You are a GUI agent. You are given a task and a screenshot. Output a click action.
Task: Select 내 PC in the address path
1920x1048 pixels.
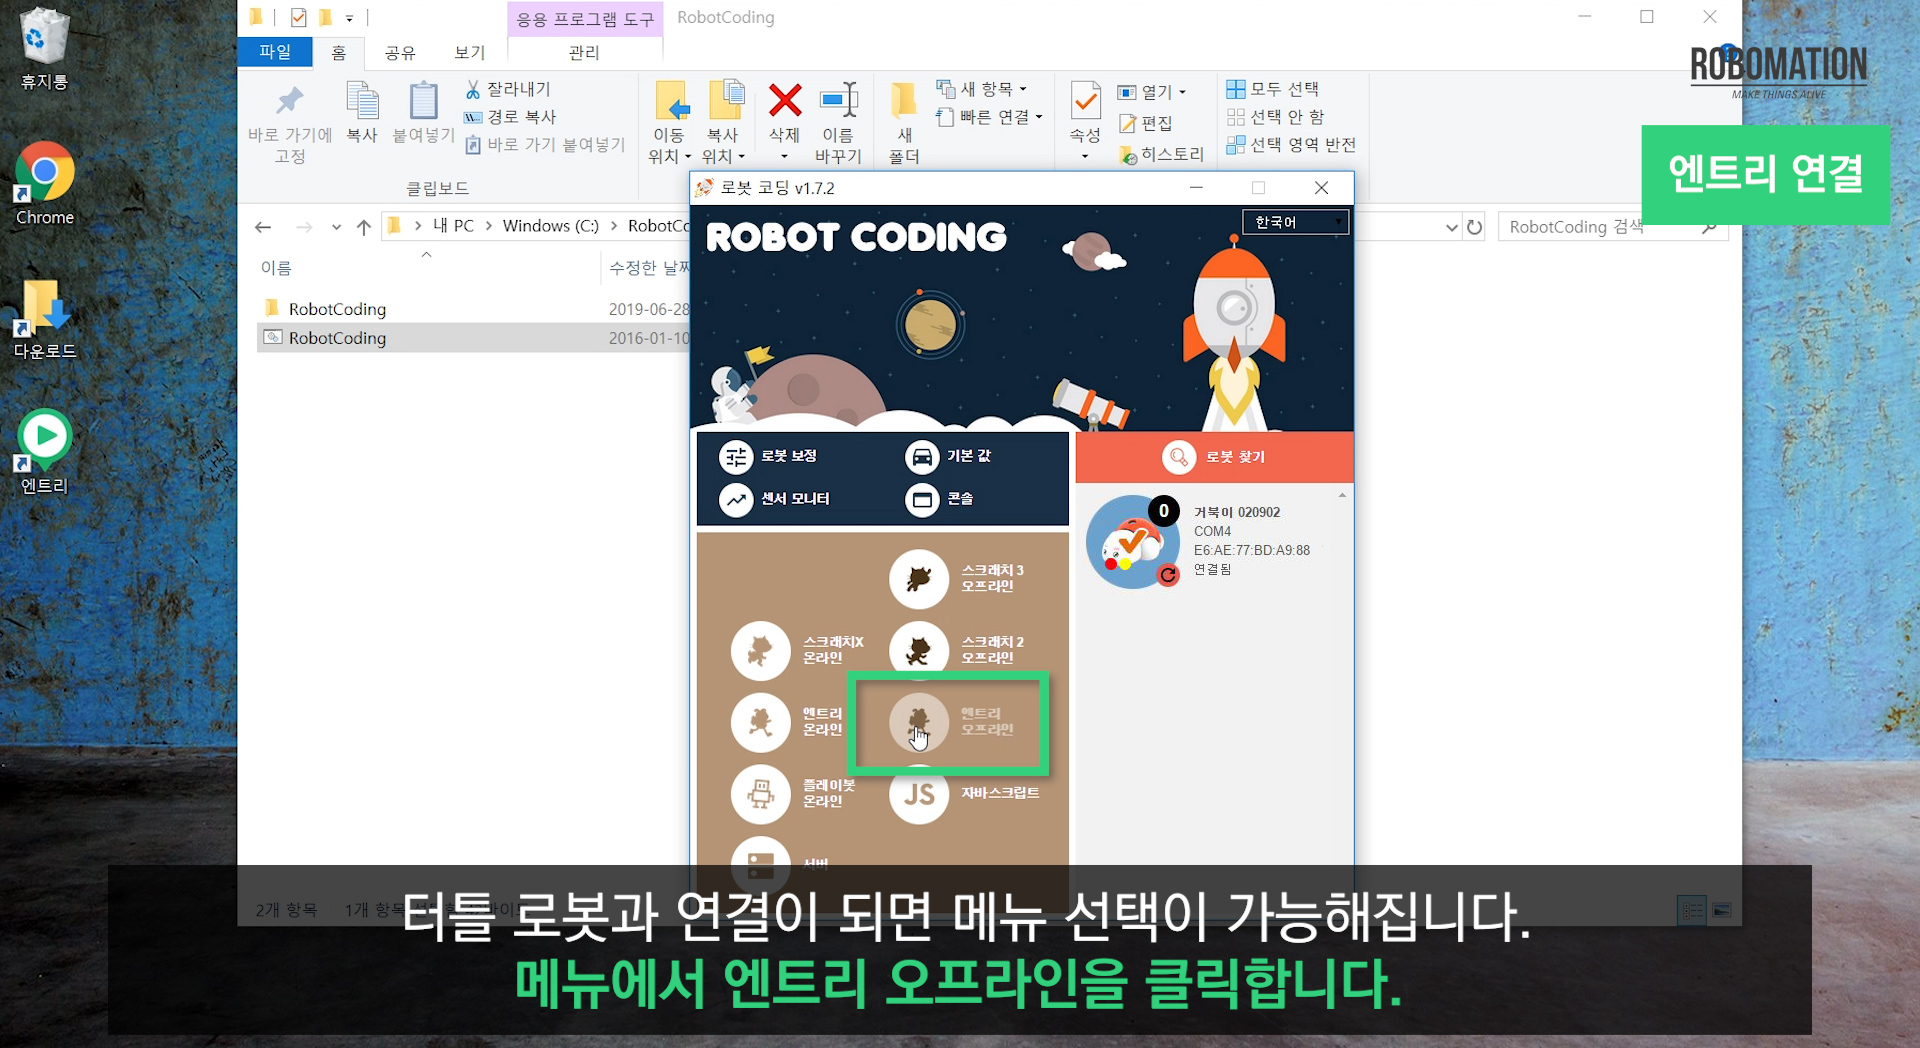pos(453,226)
